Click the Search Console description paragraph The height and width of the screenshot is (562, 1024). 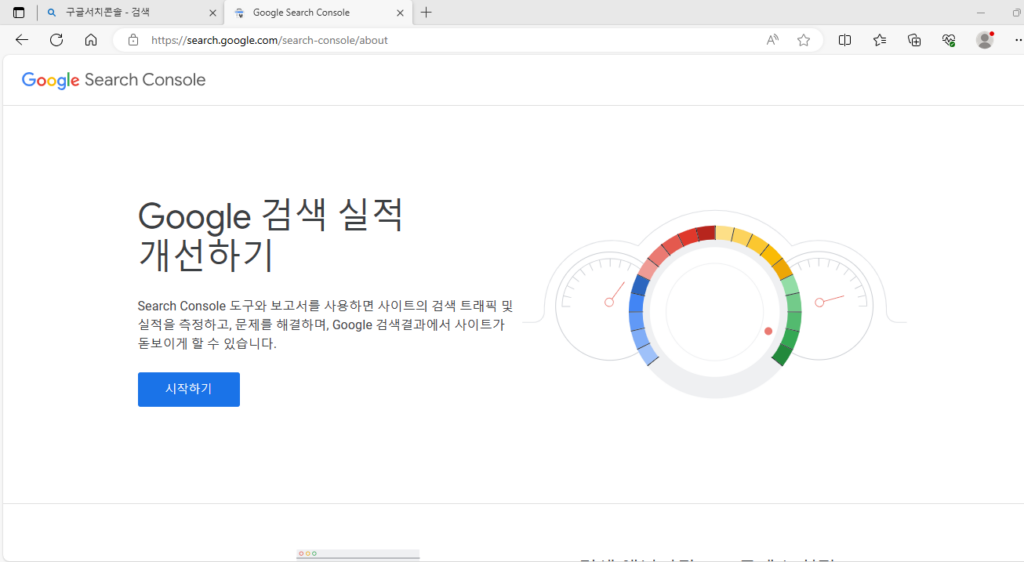click(x=325, y=324)
